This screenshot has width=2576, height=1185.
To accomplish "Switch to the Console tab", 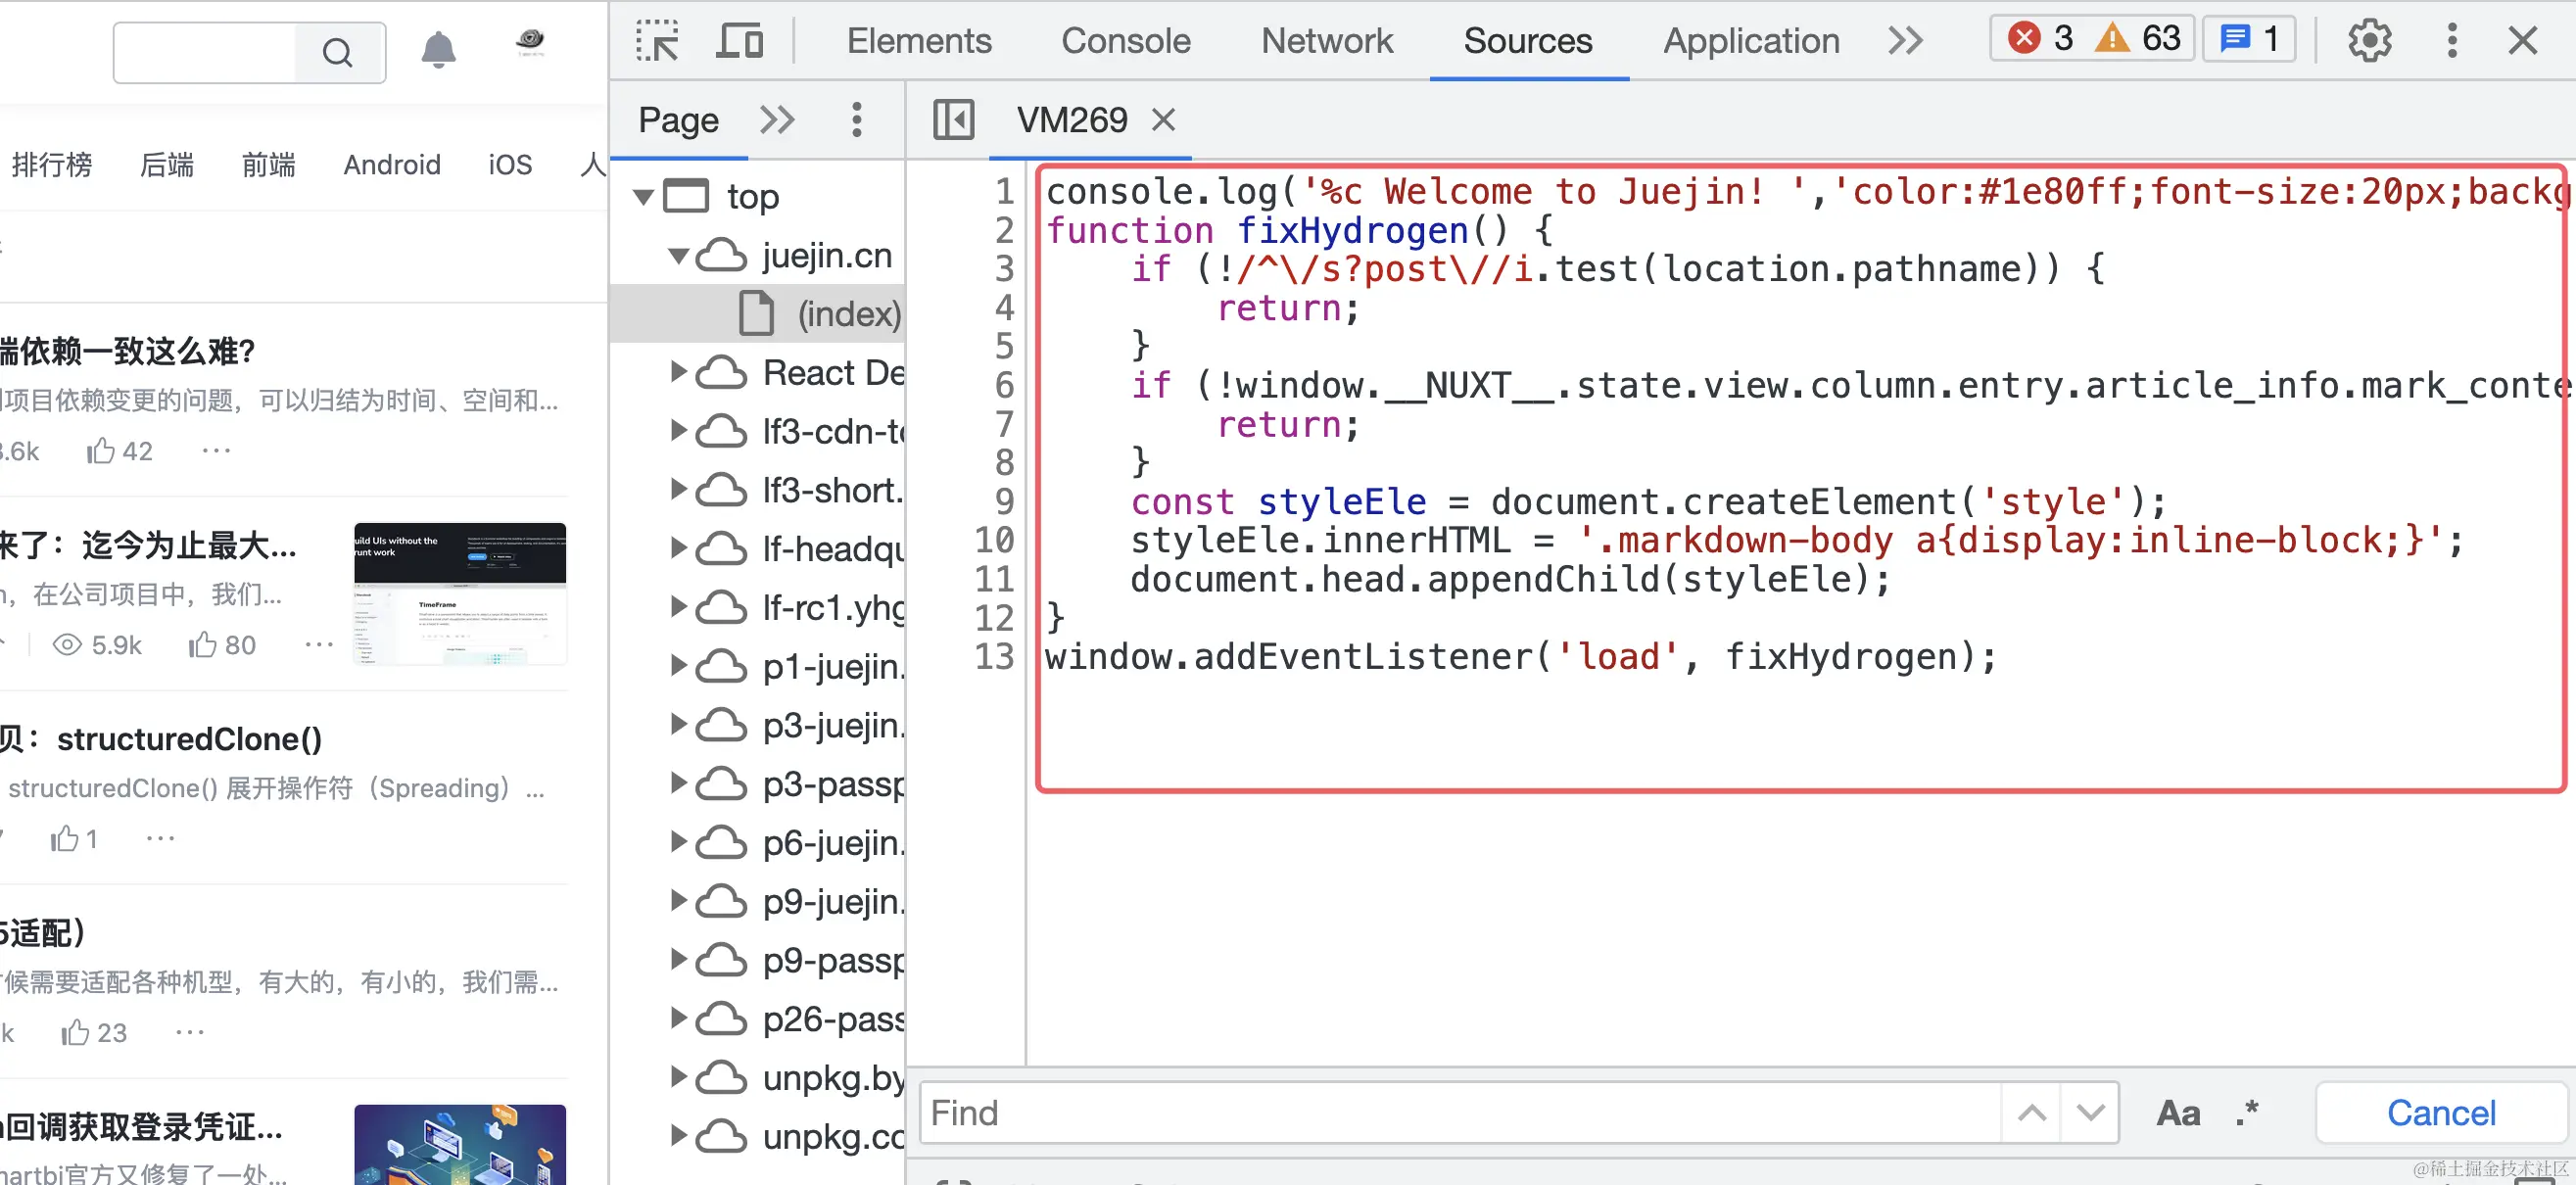I will (x=1125, y=41).
